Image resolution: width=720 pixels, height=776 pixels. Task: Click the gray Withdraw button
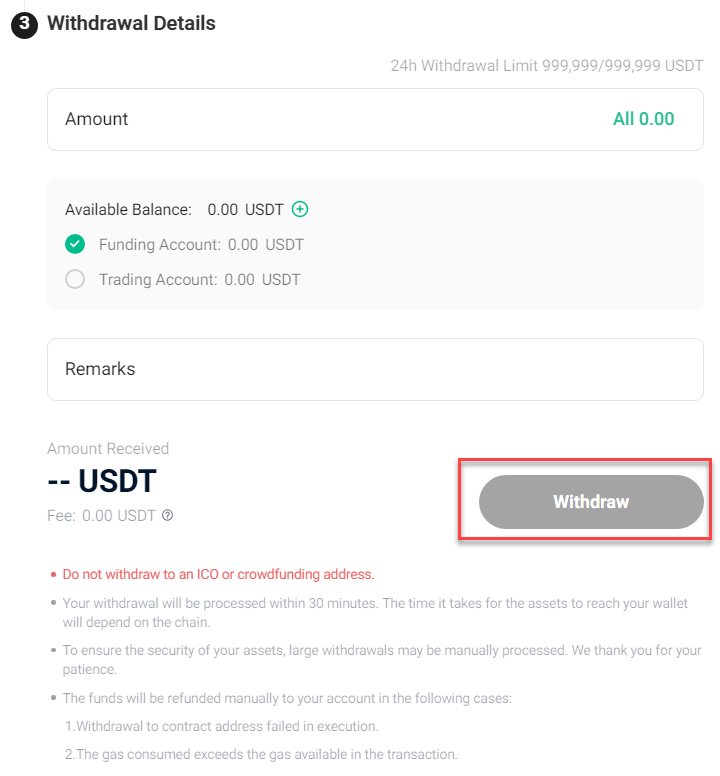click(x=591, y=502)
